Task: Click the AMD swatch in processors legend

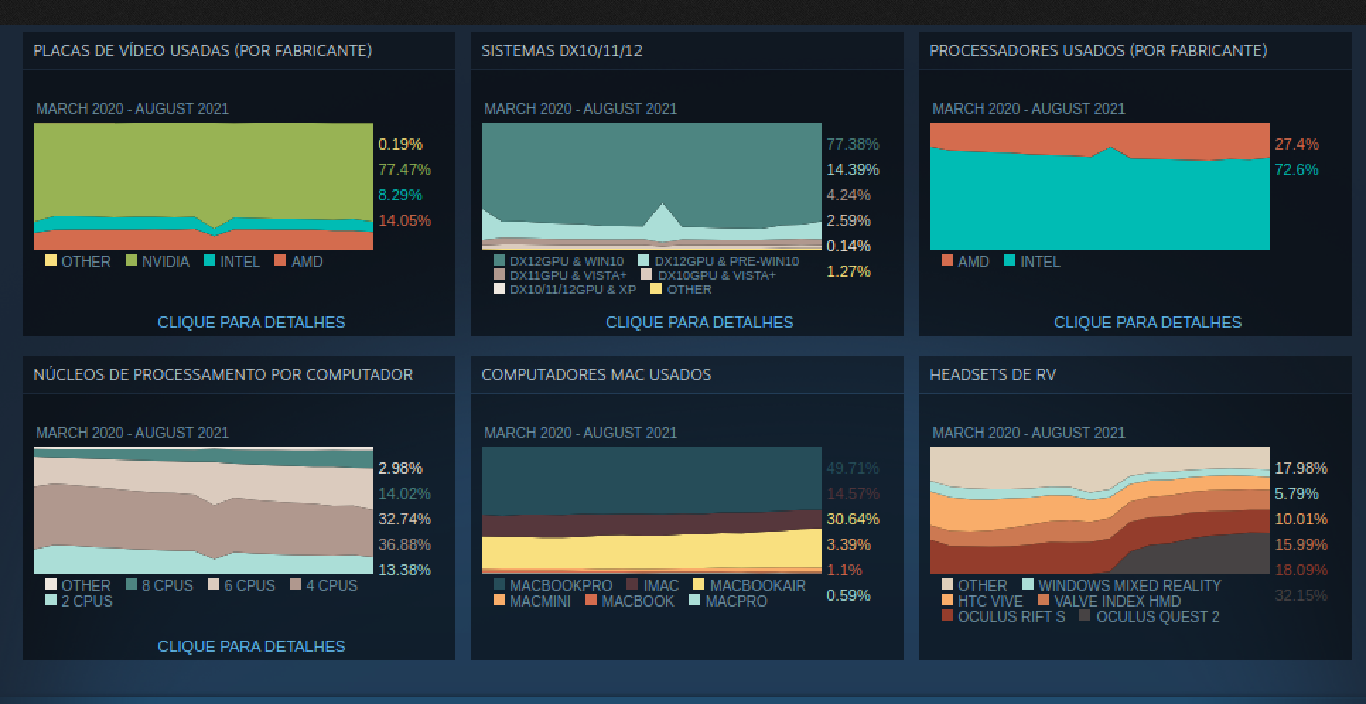Action: point(947,261)
